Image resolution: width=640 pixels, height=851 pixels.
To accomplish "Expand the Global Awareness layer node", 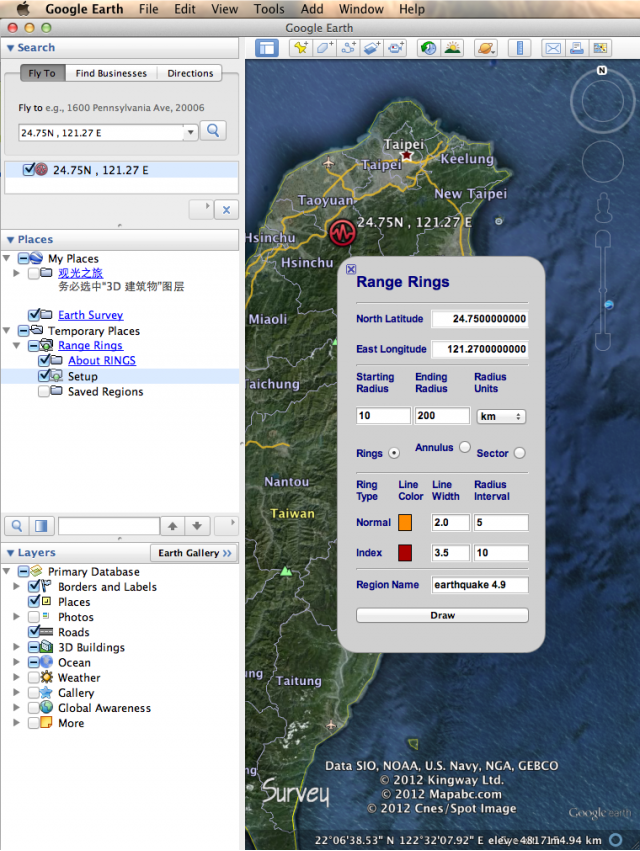I will (x=16, y=708).
